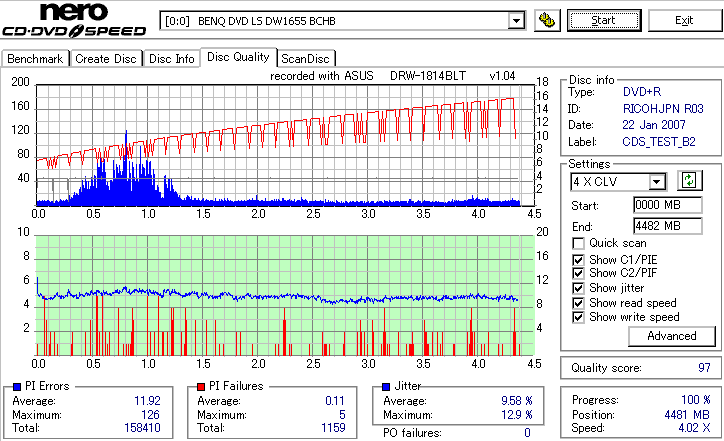Open the Create Disc tab
This screenshot has width=724, height=441.
106,59
